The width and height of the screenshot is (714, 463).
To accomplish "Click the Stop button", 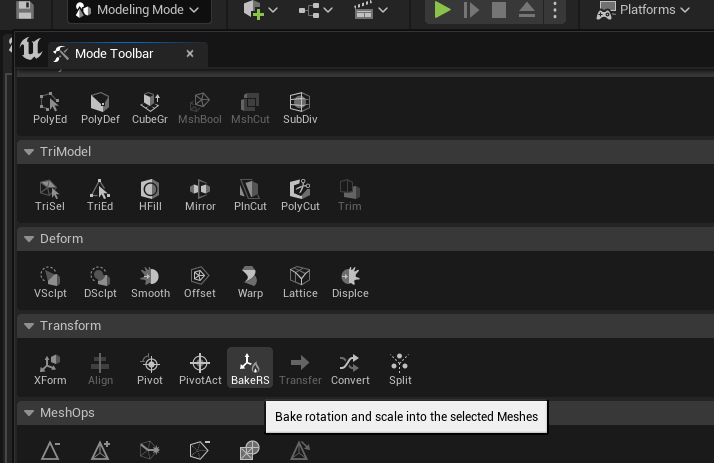I will point(499,10).
